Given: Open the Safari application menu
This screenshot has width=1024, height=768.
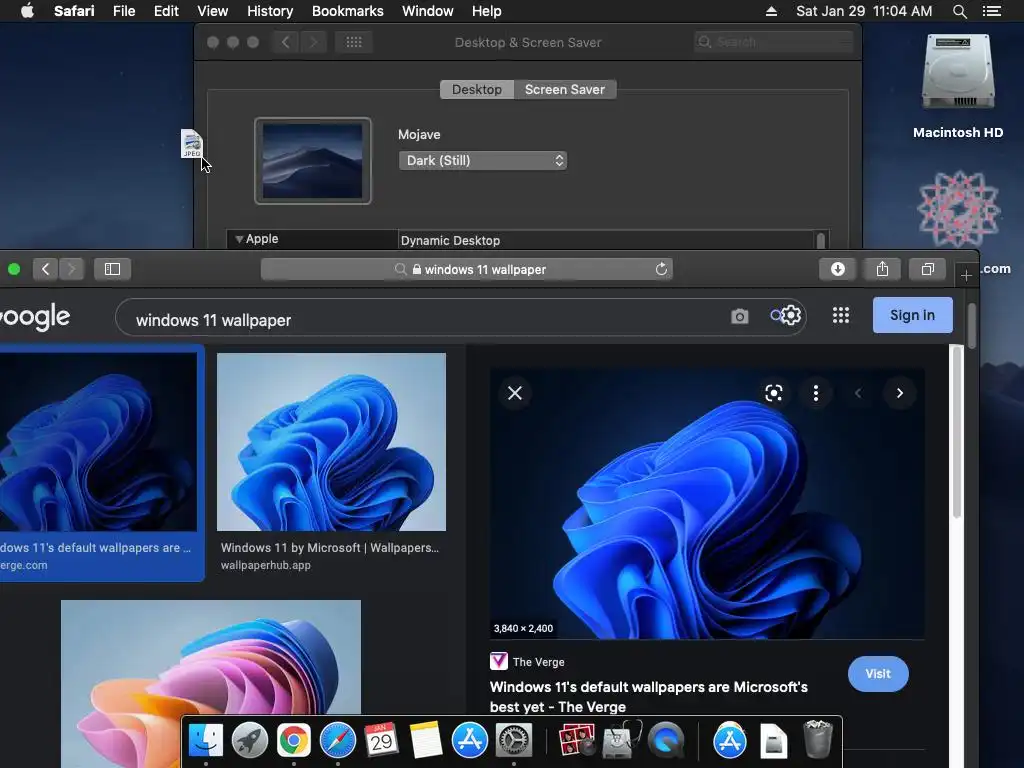Looking at the screenshot, I should click(x=74, y=11).
